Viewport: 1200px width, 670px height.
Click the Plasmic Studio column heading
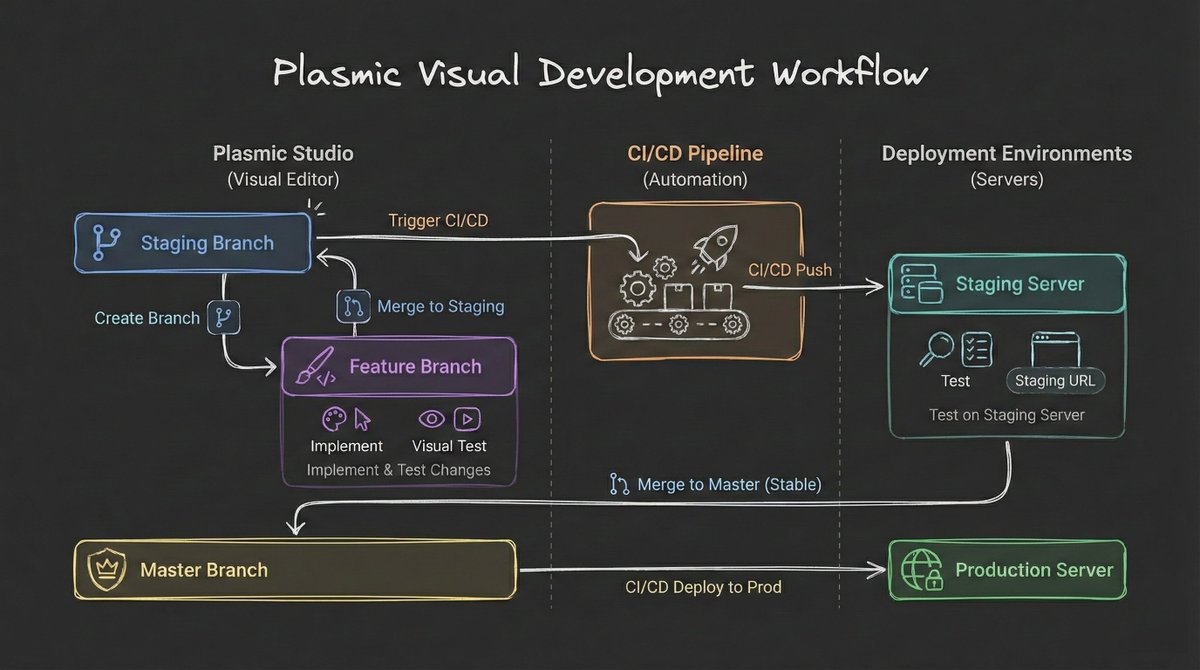click(283, 154)
